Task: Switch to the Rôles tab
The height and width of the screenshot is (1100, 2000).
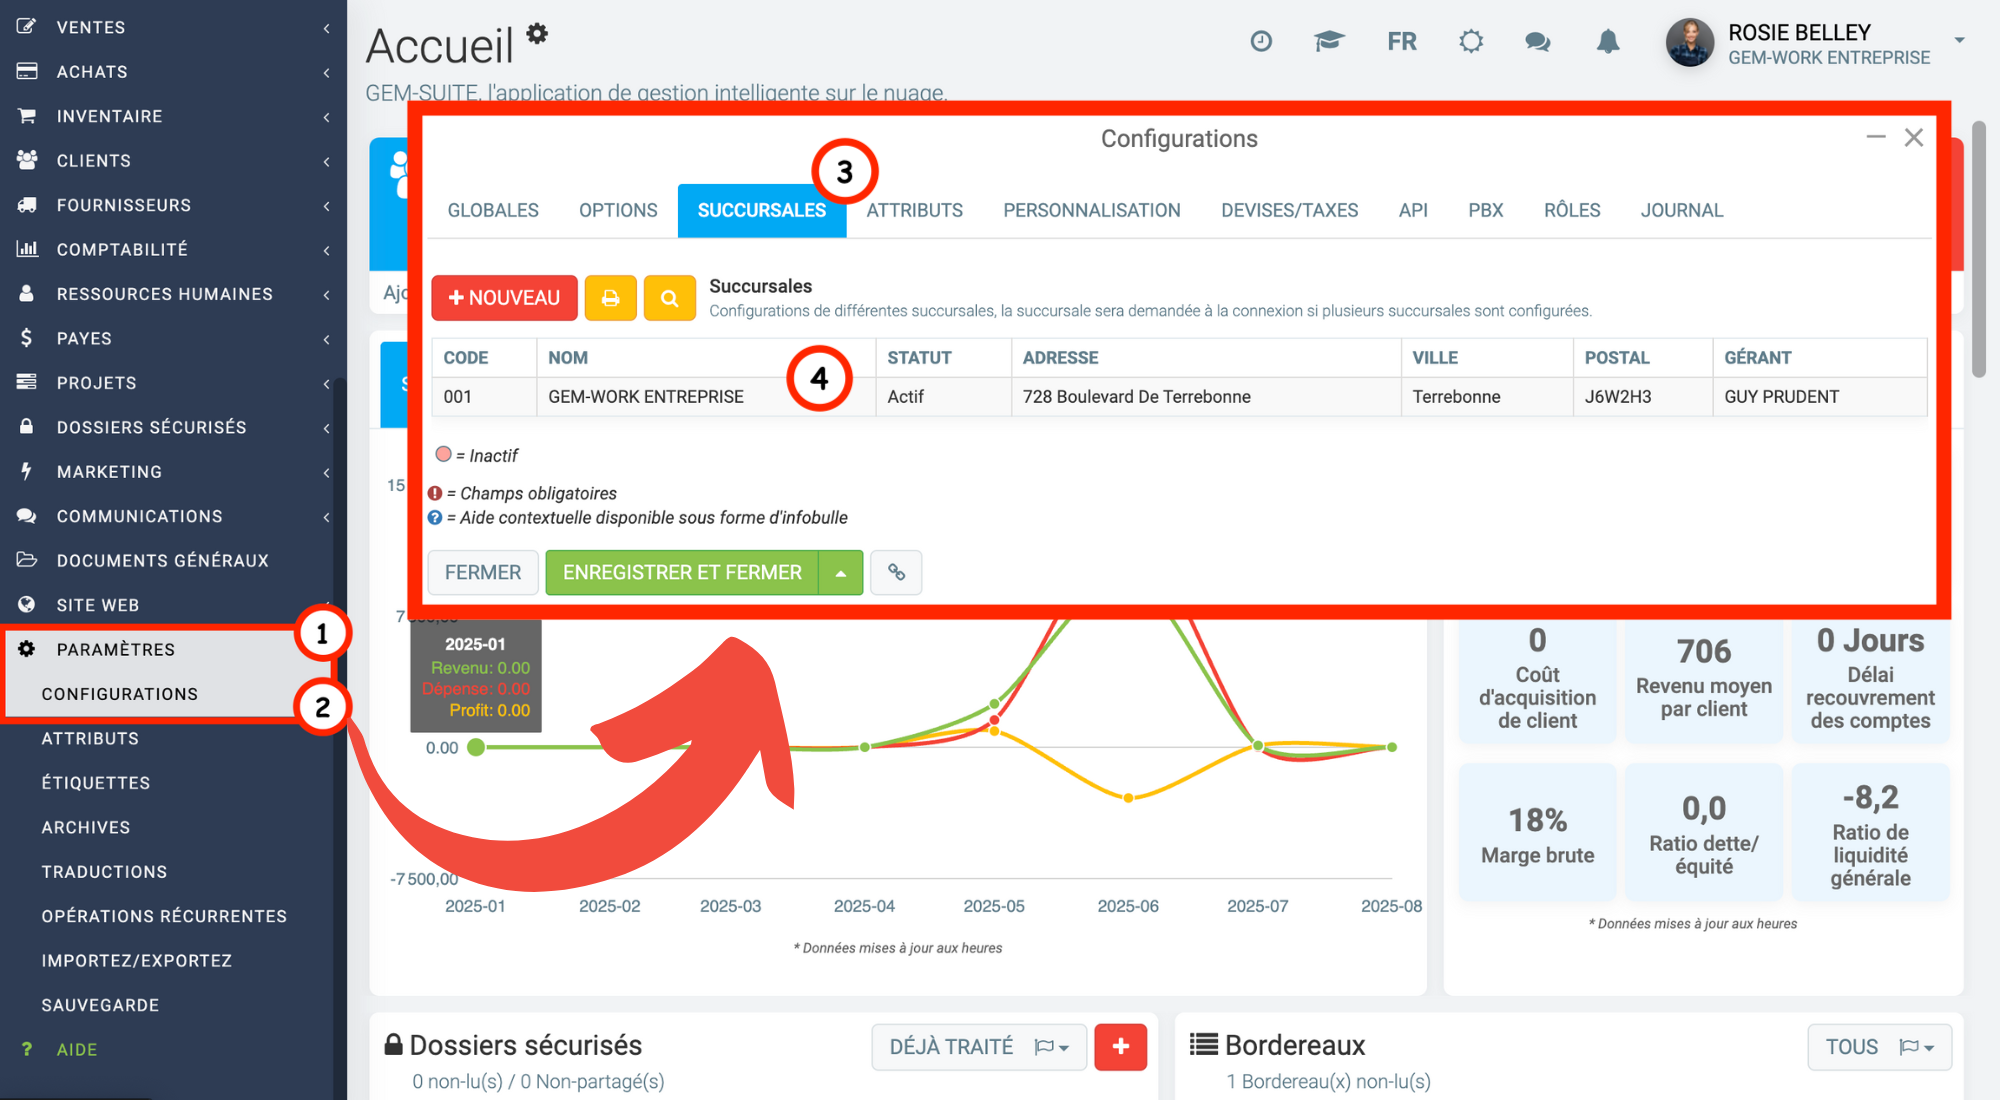Action: click(1572, 211)
